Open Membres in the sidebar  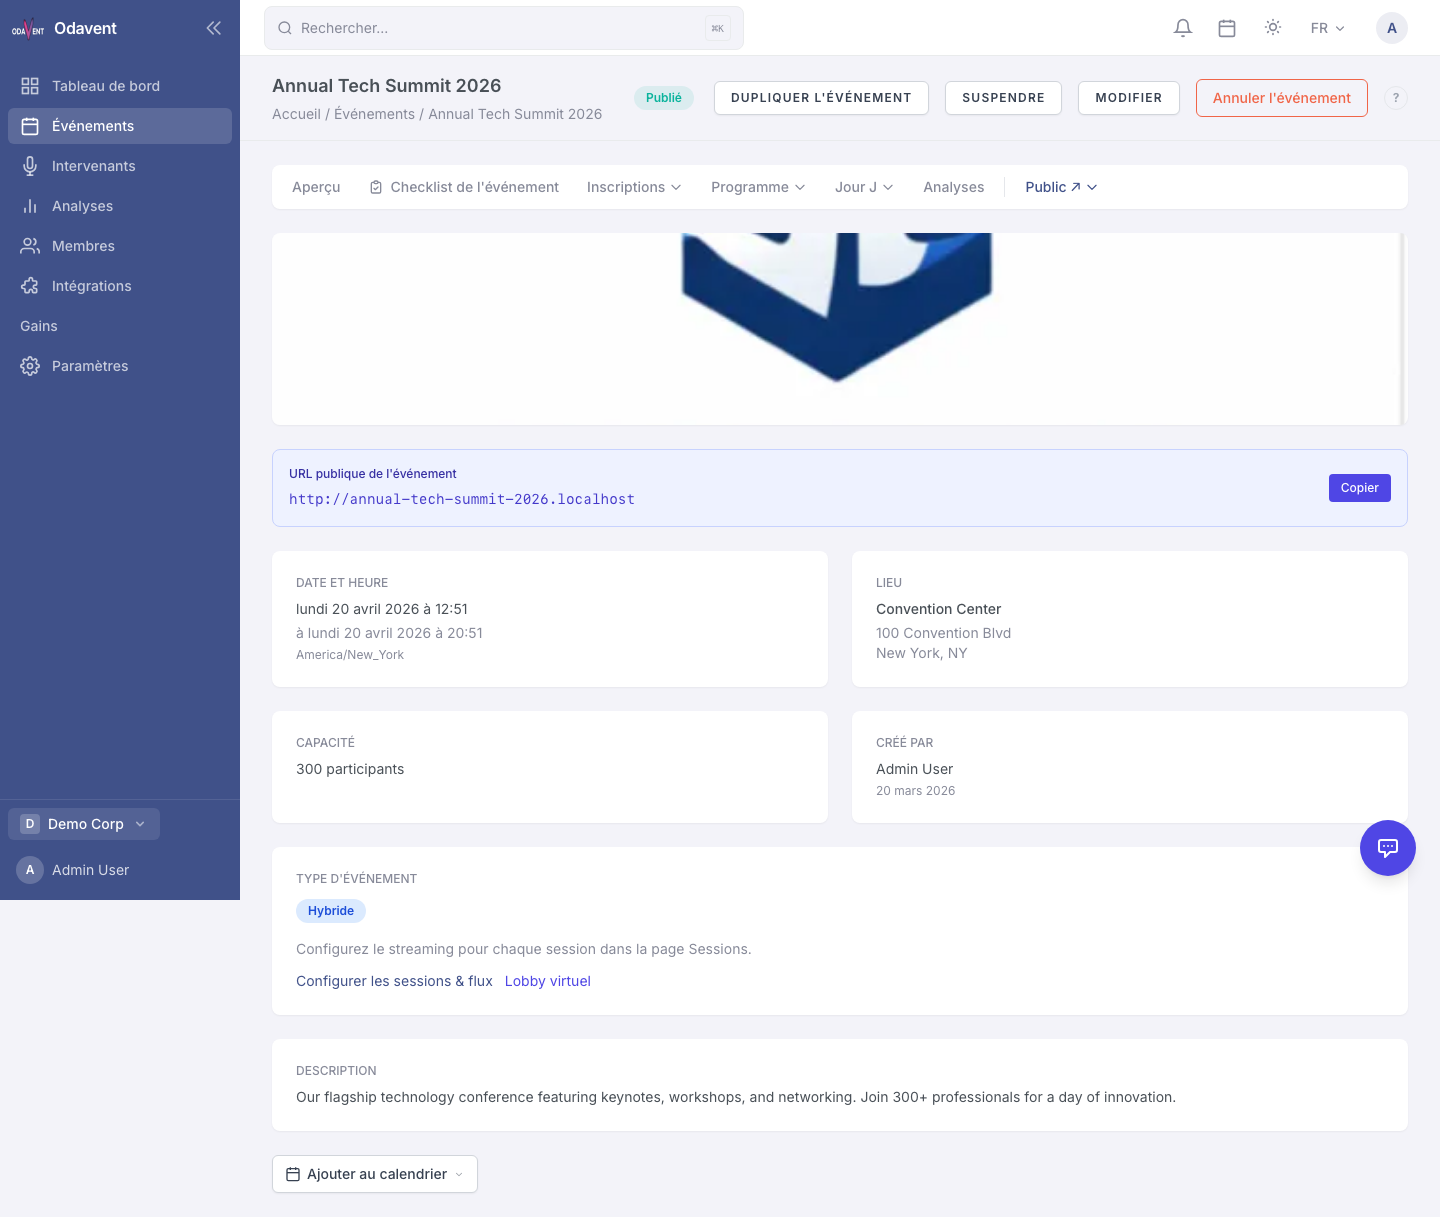click(x=120, y=246)
